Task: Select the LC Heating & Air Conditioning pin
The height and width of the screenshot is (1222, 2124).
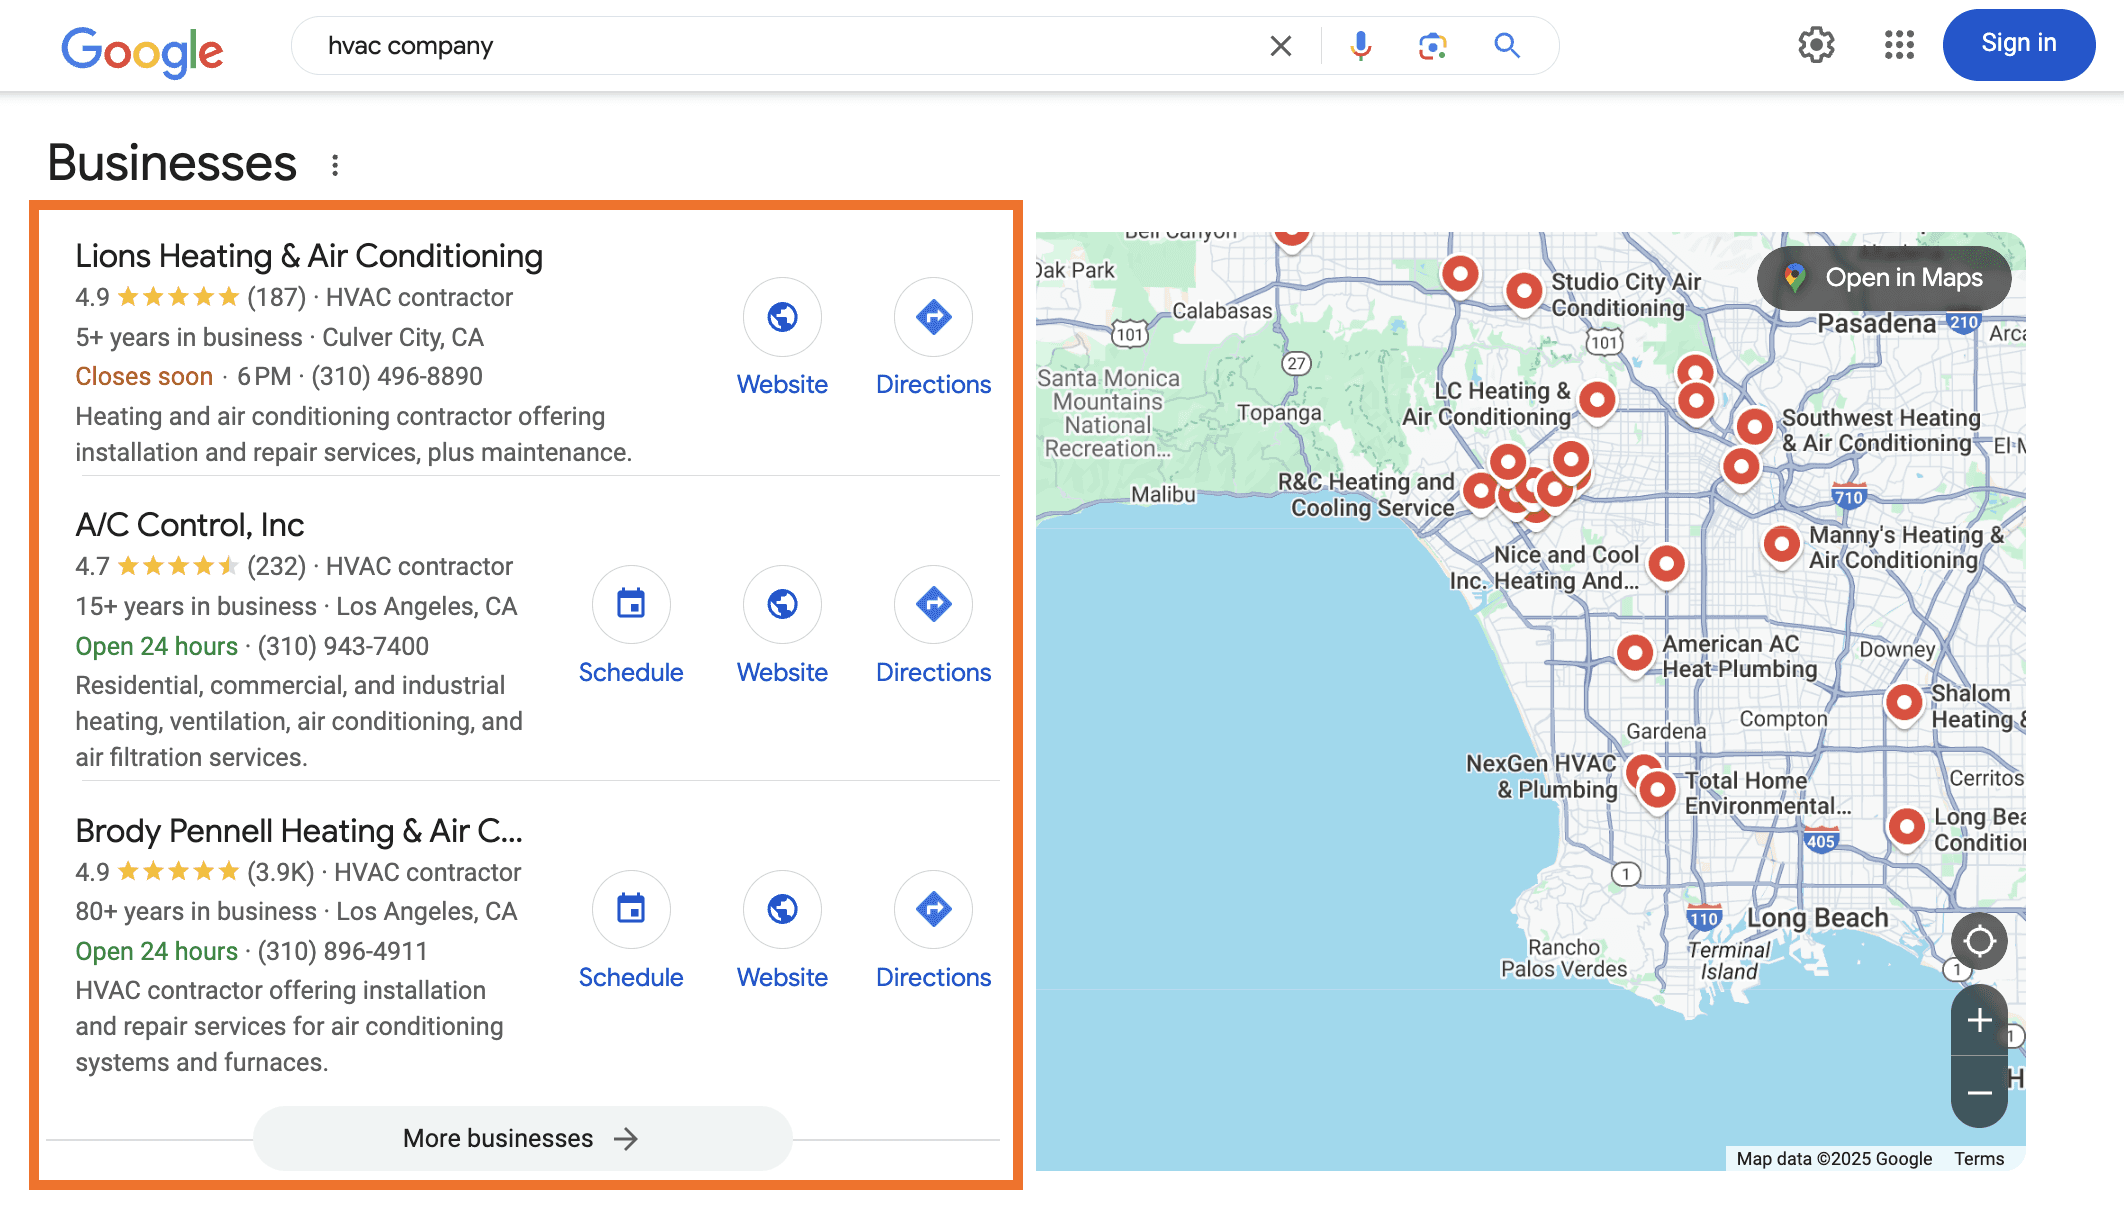Action: pos(1597,401)
